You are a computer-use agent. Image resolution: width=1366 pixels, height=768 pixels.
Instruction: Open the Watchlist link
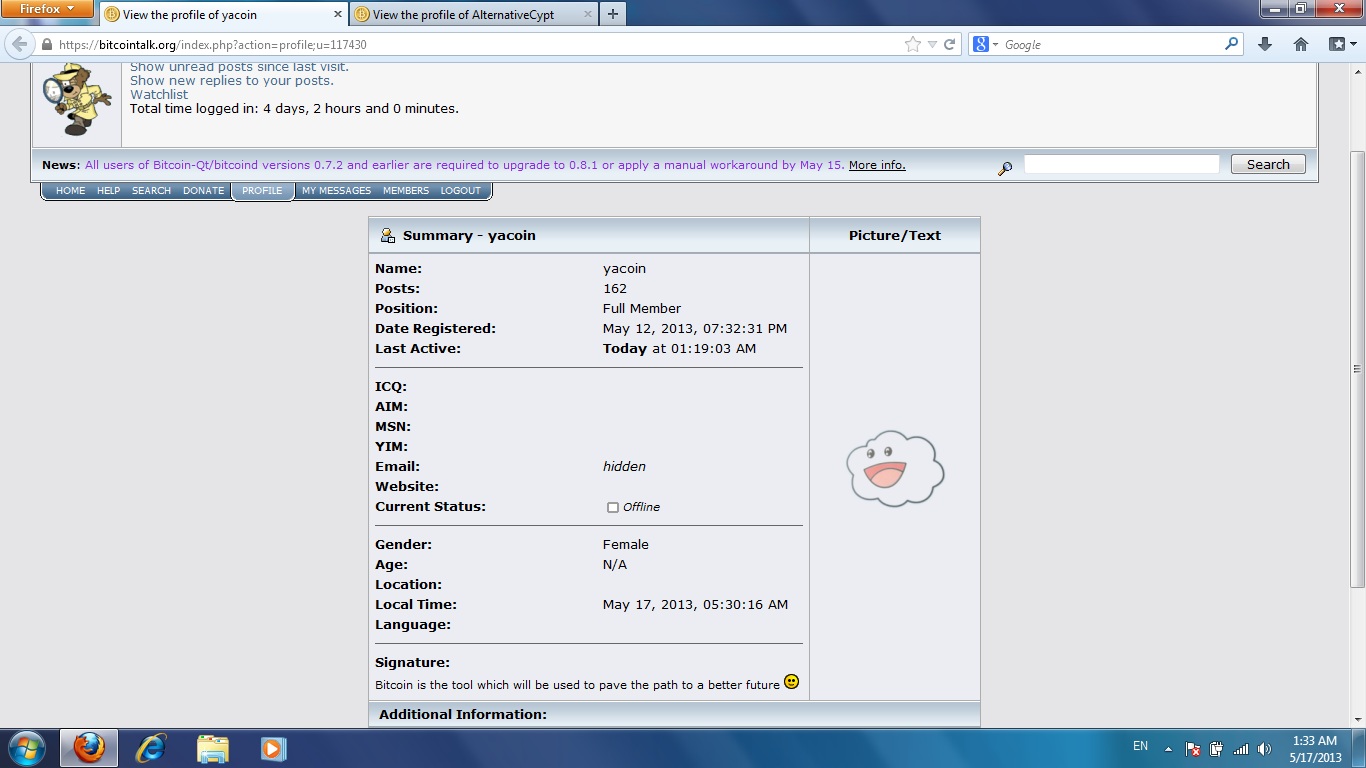click(159, 94)
